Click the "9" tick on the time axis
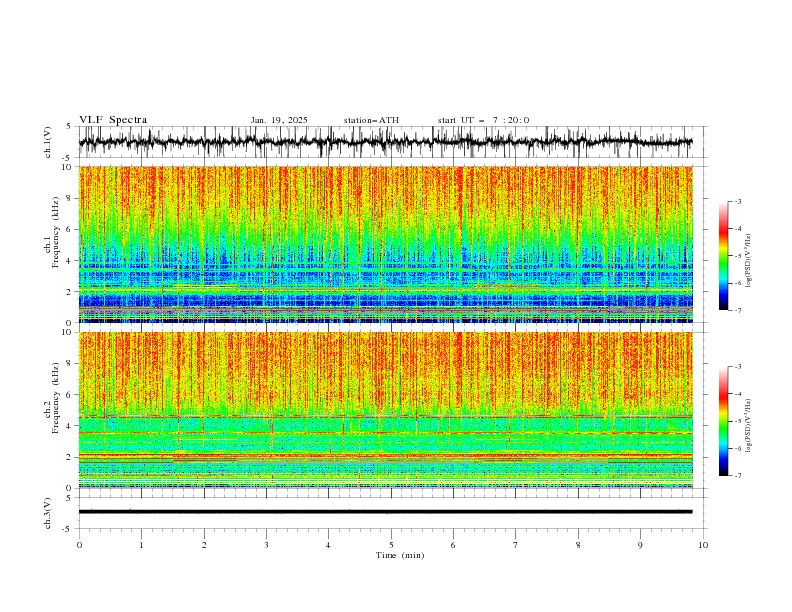Image resolution: width=792 pixels, height=612 pixels. tap(640, 545)
